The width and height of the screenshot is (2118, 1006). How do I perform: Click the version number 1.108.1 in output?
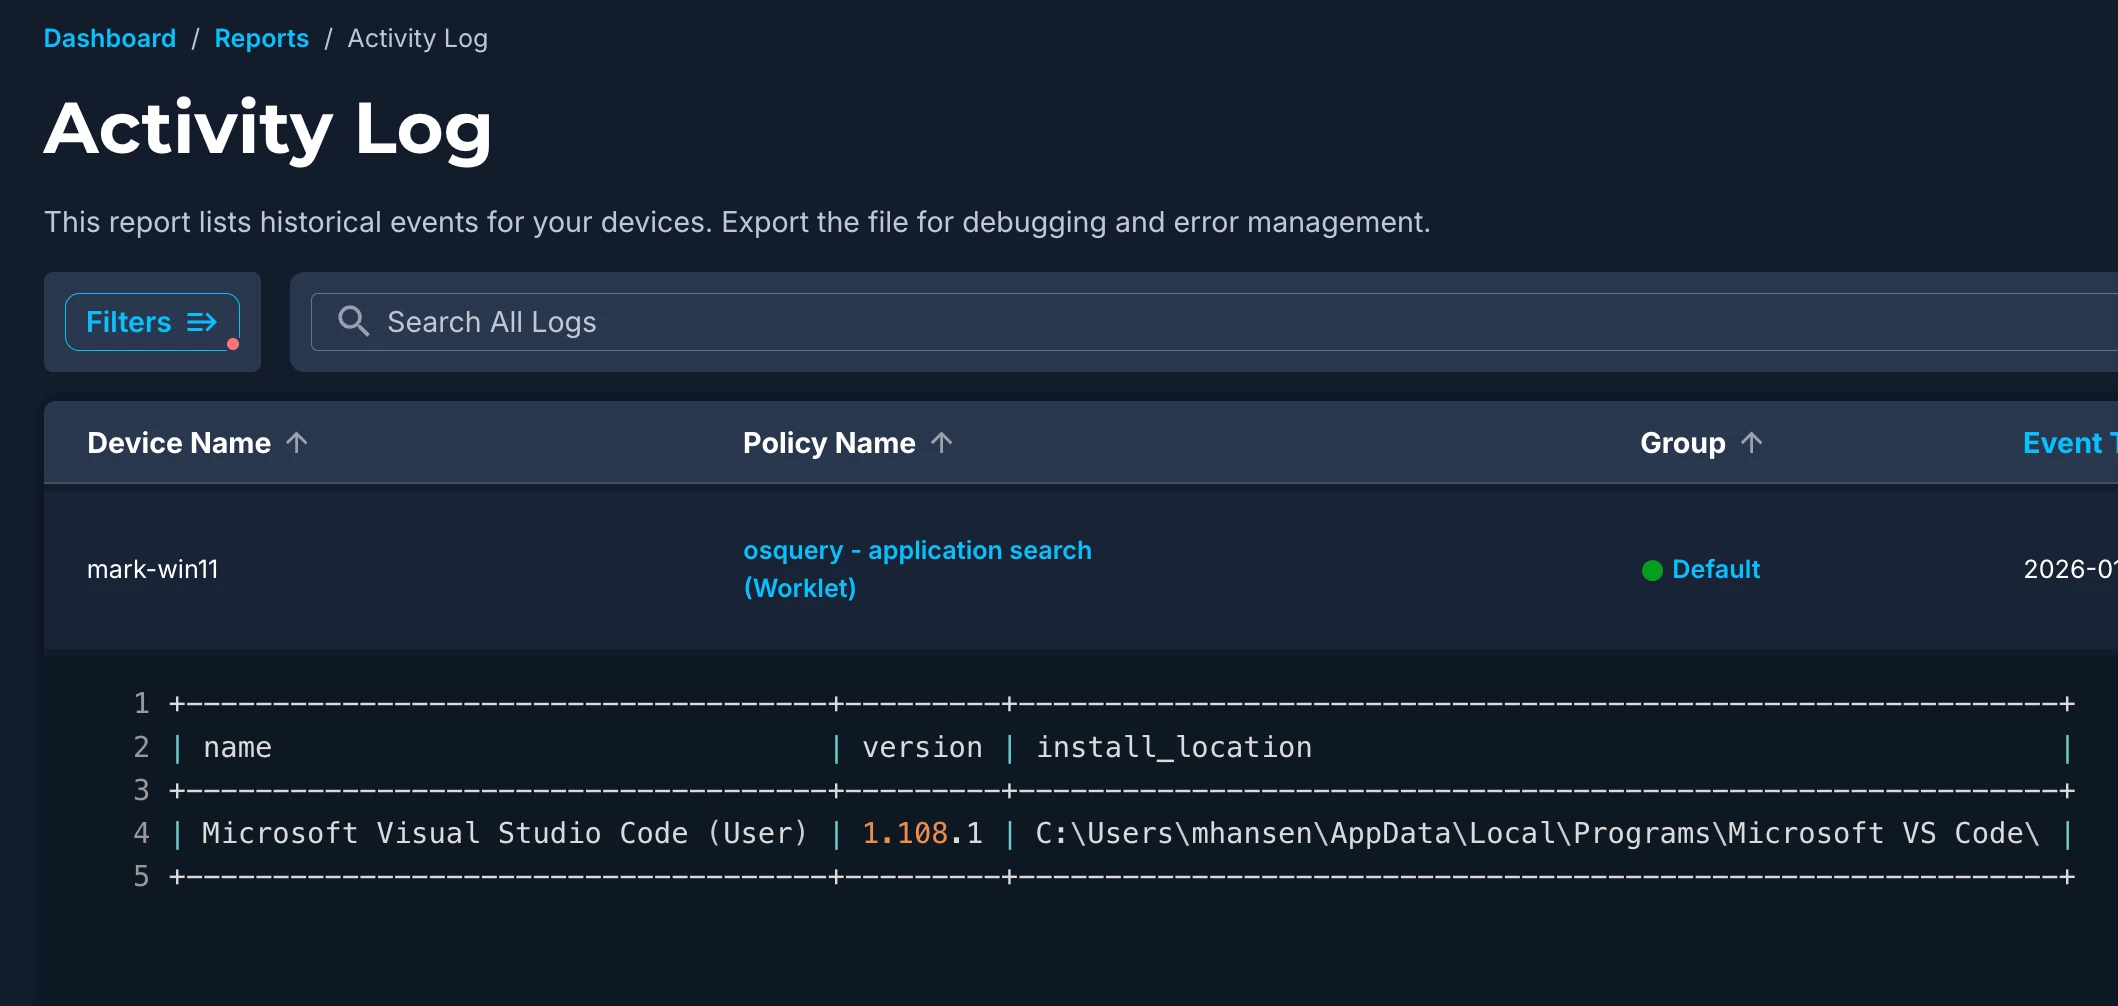922,833
